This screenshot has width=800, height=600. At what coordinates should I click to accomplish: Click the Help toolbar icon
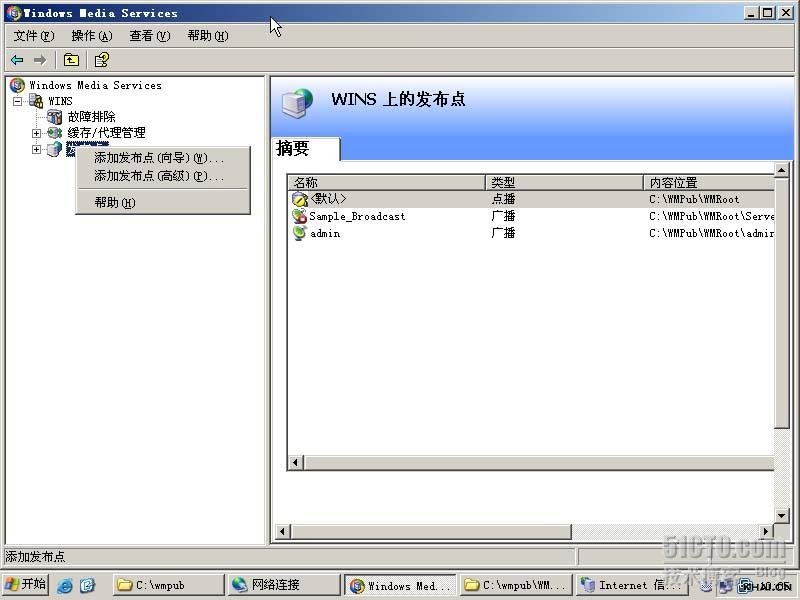pos(101,60)
